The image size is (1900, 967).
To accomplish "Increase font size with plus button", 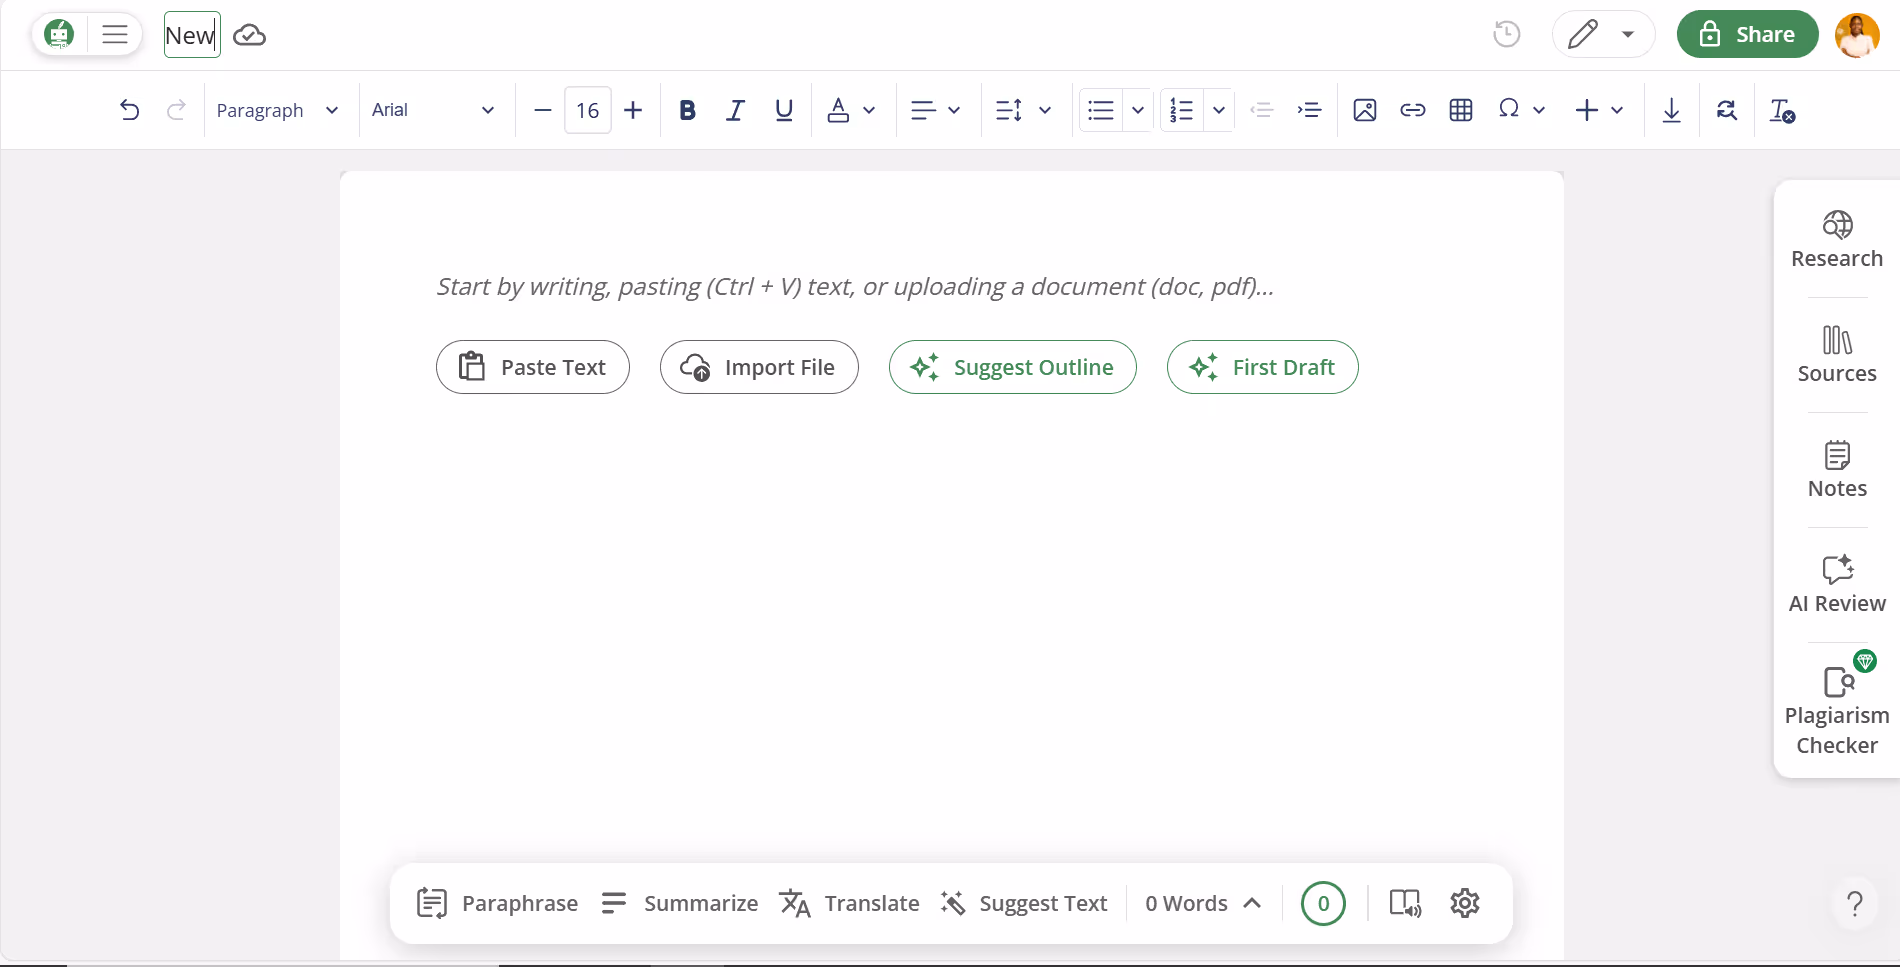I will (633, 110).
